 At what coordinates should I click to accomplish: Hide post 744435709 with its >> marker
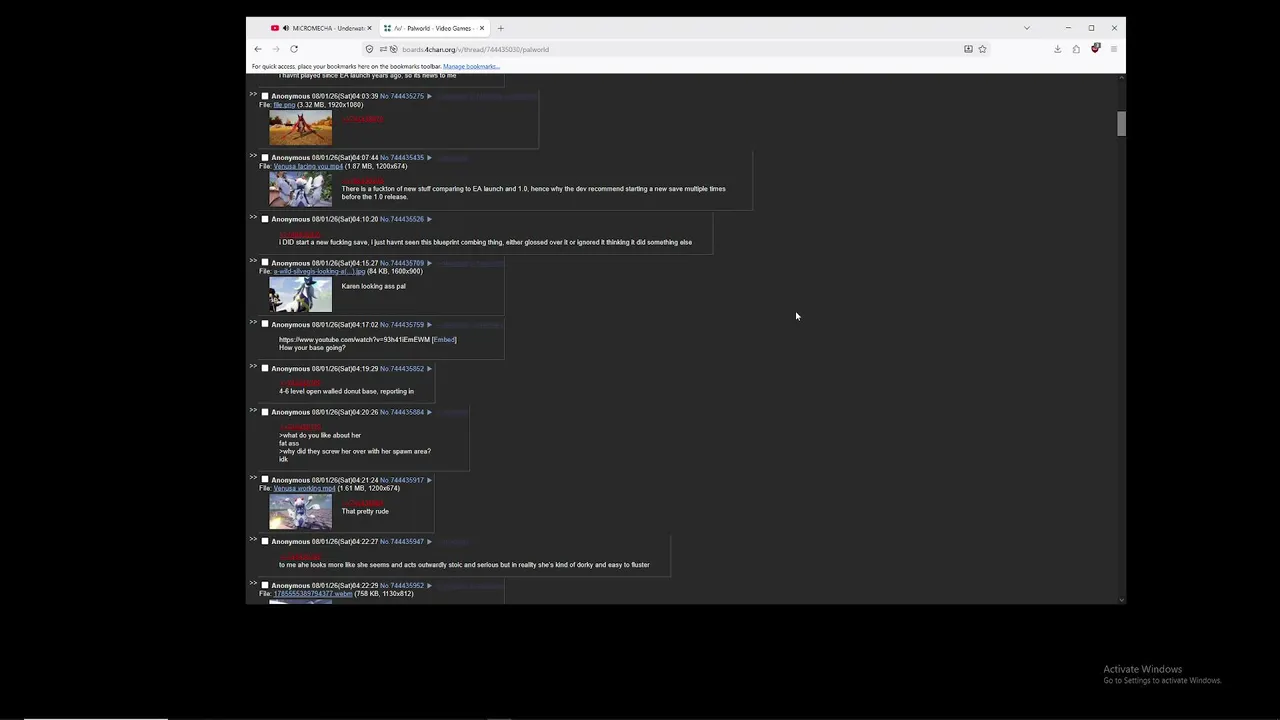[253, 261]
